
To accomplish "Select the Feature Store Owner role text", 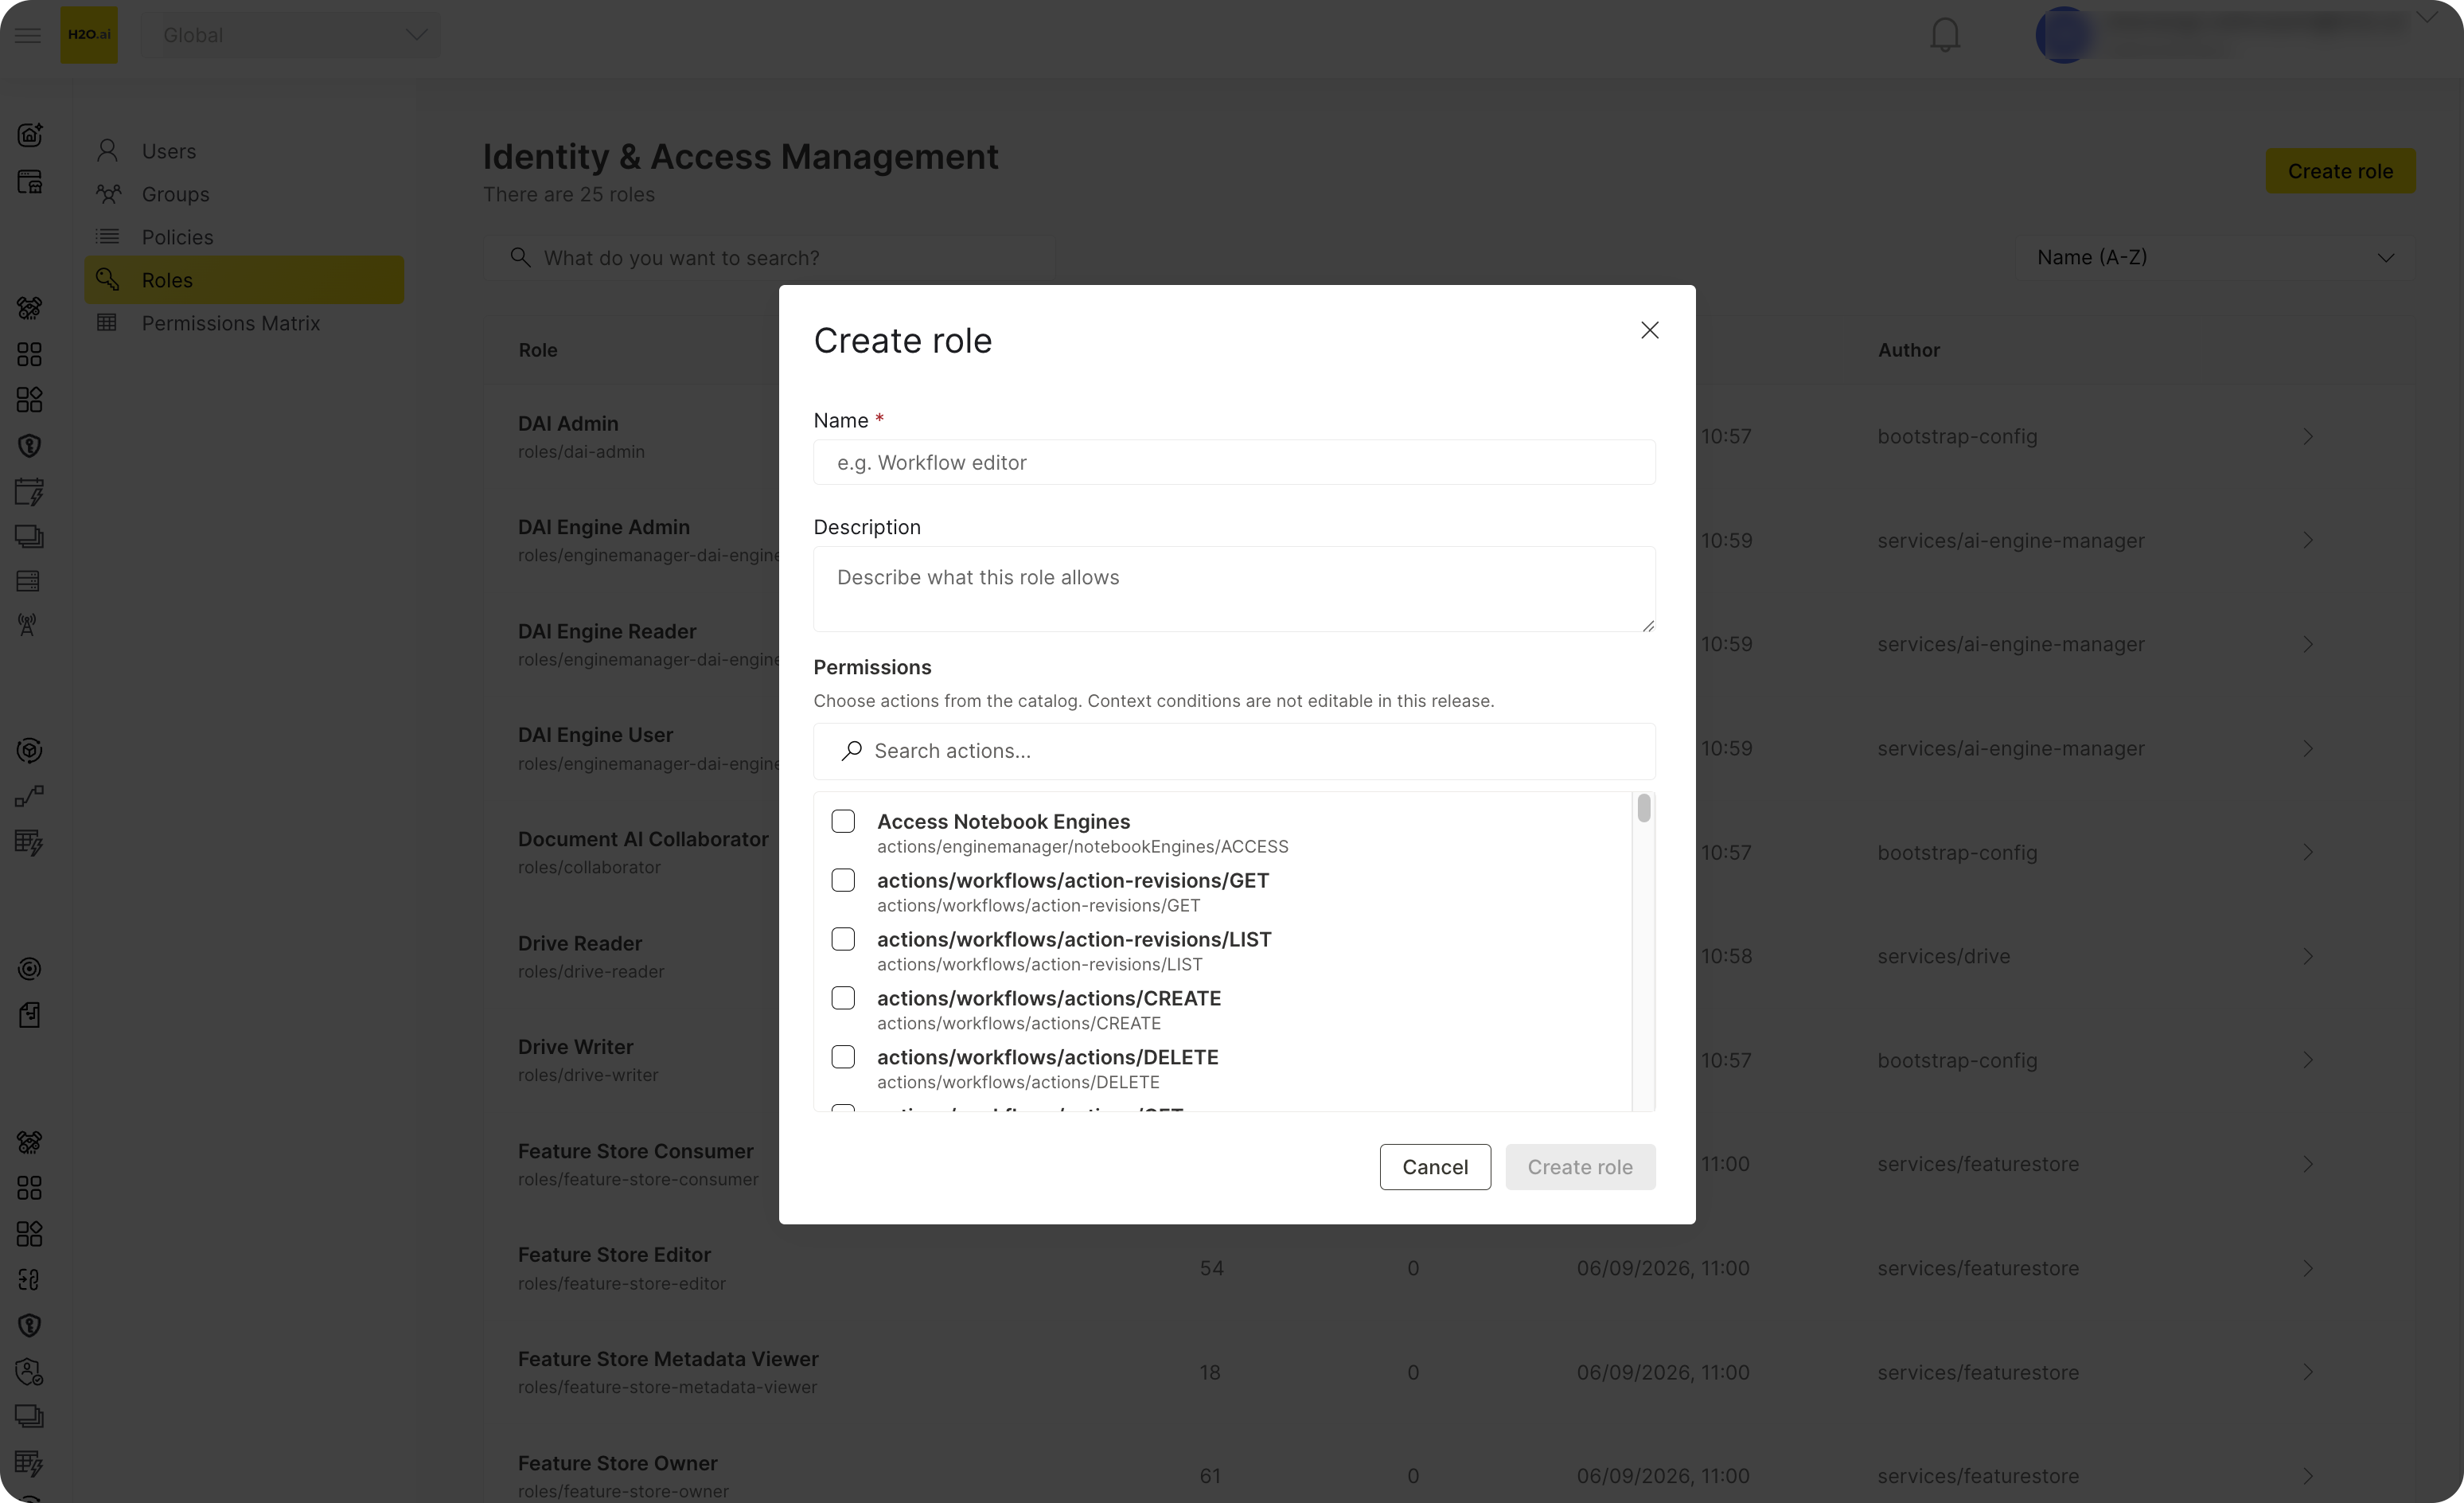I will coord(618,1464).
